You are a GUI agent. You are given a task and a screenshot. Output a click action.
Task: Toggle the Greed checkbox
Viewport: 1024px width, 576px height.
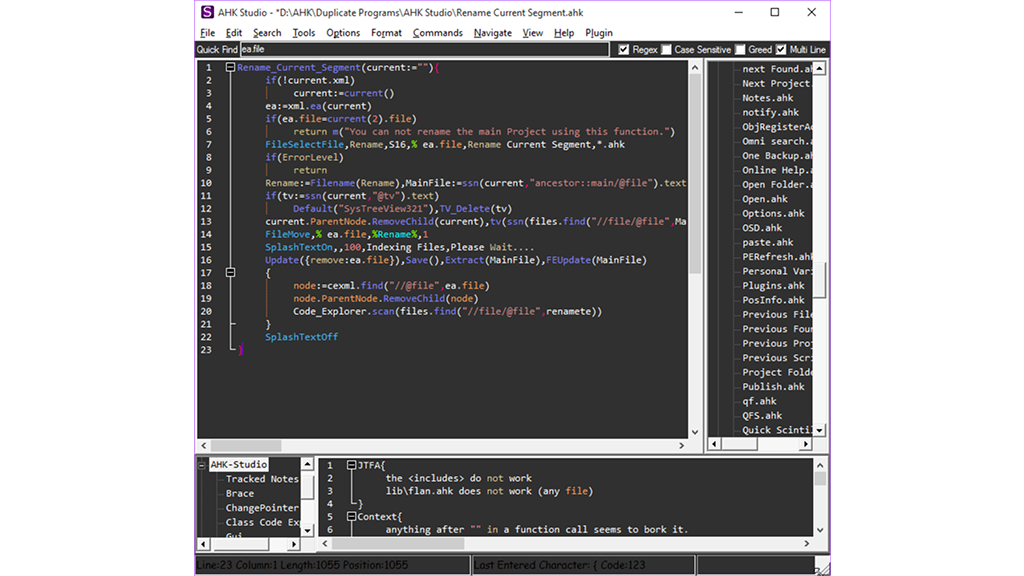(x=740, y=49)
